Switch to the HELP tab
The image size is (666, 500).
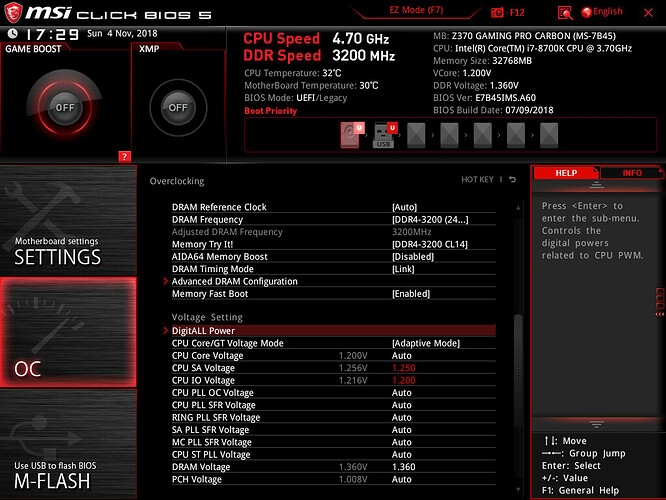pos(566,173)
